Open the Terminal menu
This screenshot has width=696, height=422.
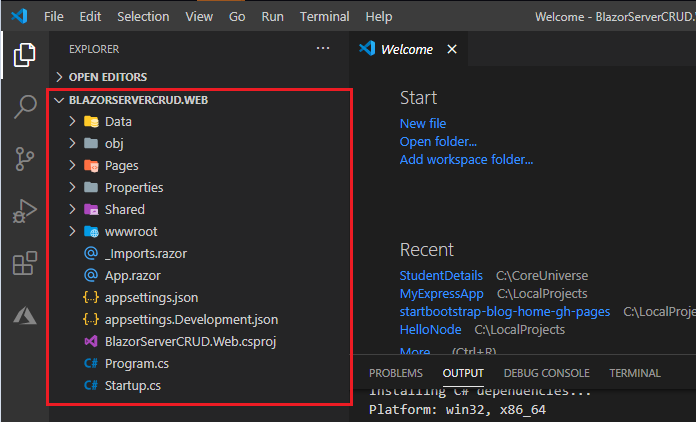(x=325, y=17)
